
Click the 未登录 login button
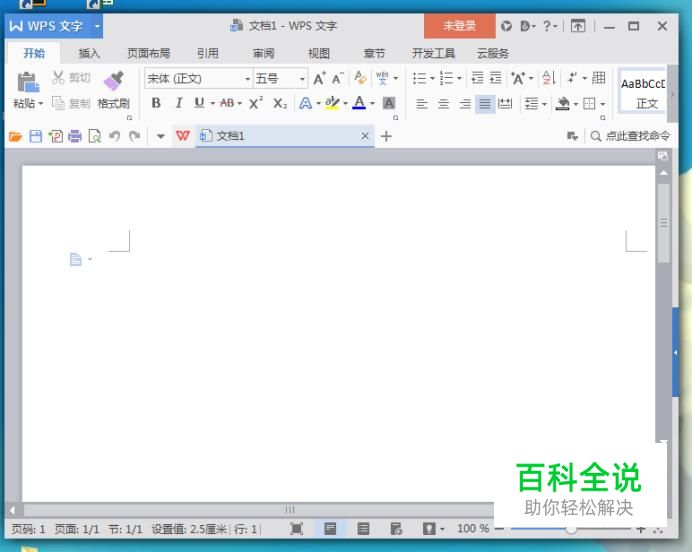[459, 26]
